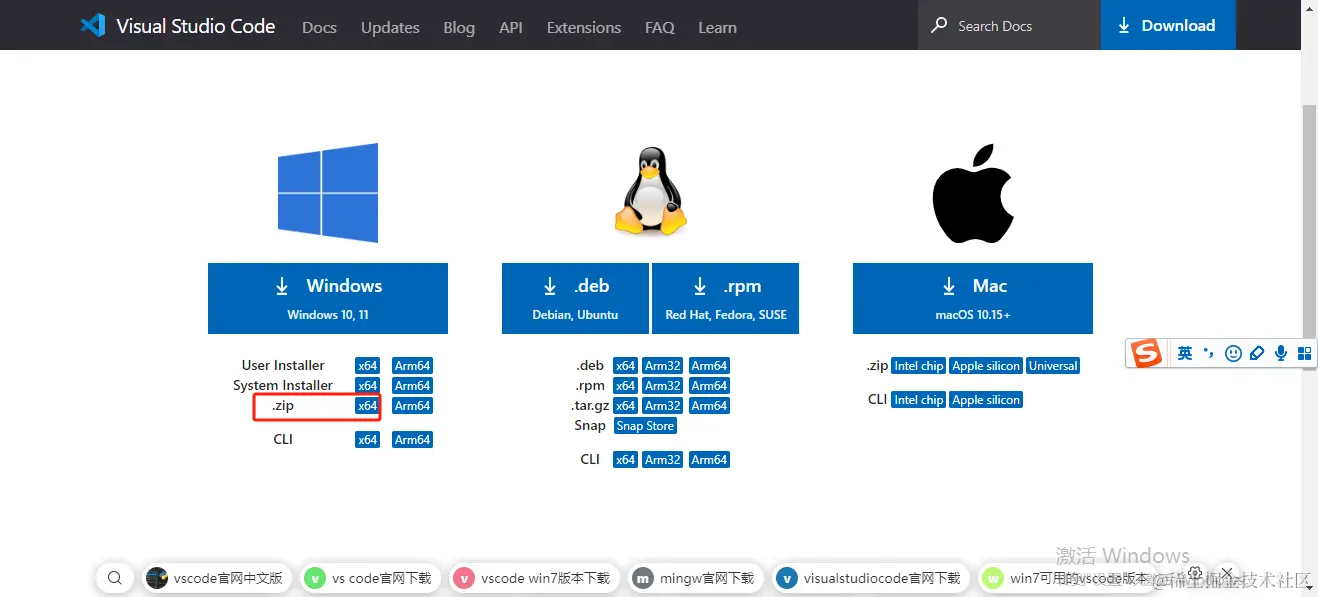The width and height of the screenshot is (1318, 597).
Task: Click the Sogou skin eraser icon
Action: [x=1257, y=353]
